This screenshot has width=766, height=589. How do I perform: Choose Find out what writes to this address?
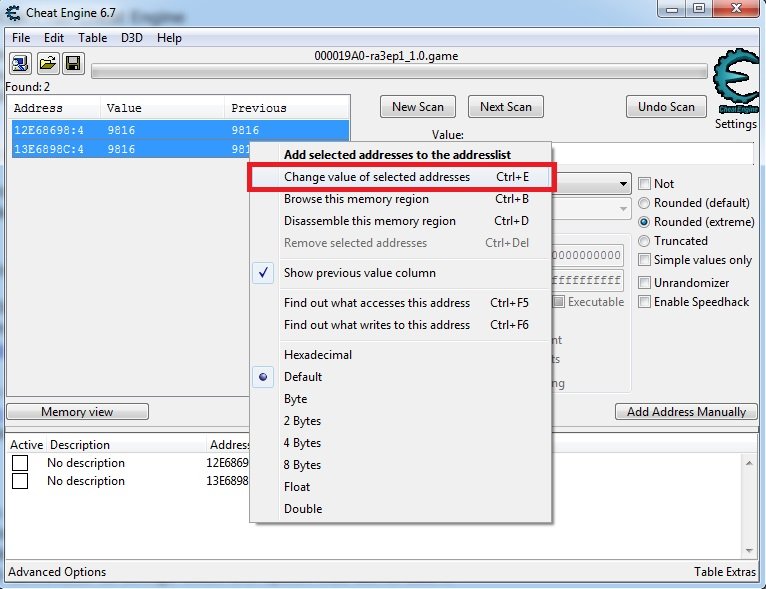point(401,325)
